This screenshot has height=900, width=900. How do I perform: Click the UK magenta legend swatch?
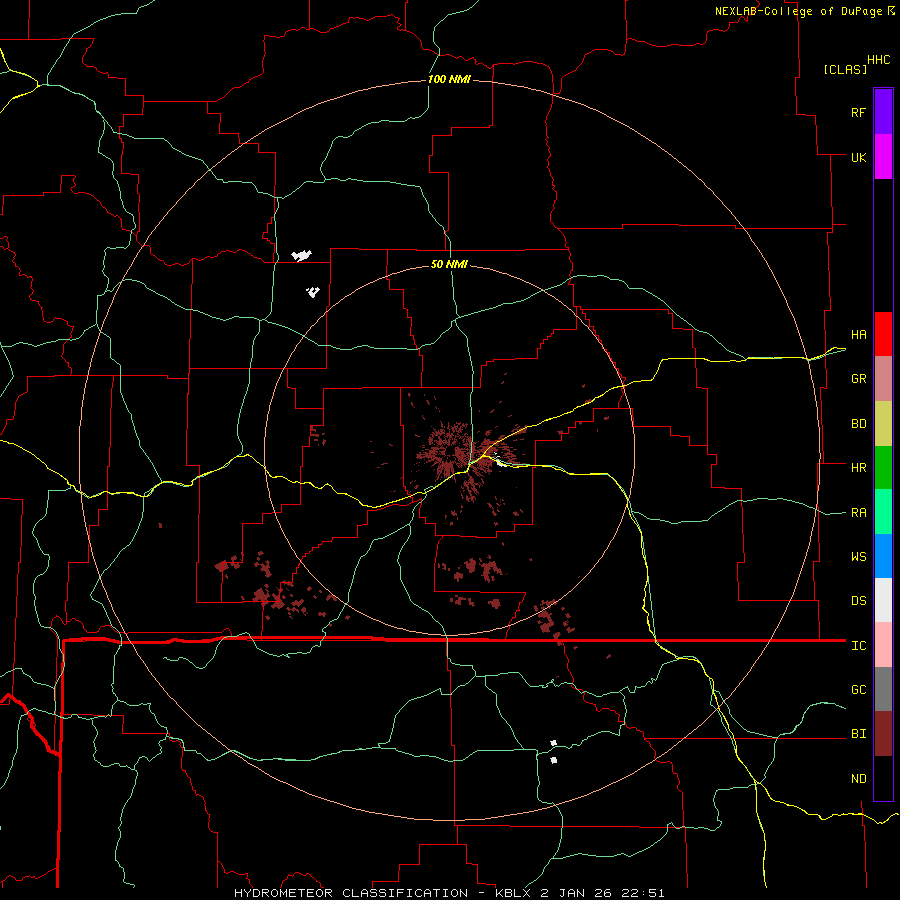883,157
